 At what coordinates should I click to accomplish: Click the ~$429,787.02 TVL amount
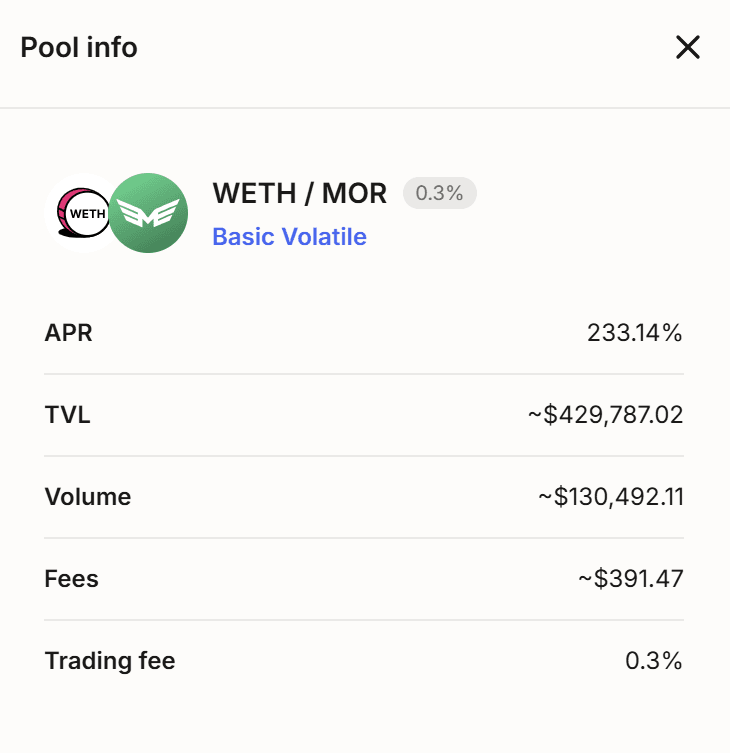tap(606, 415)
